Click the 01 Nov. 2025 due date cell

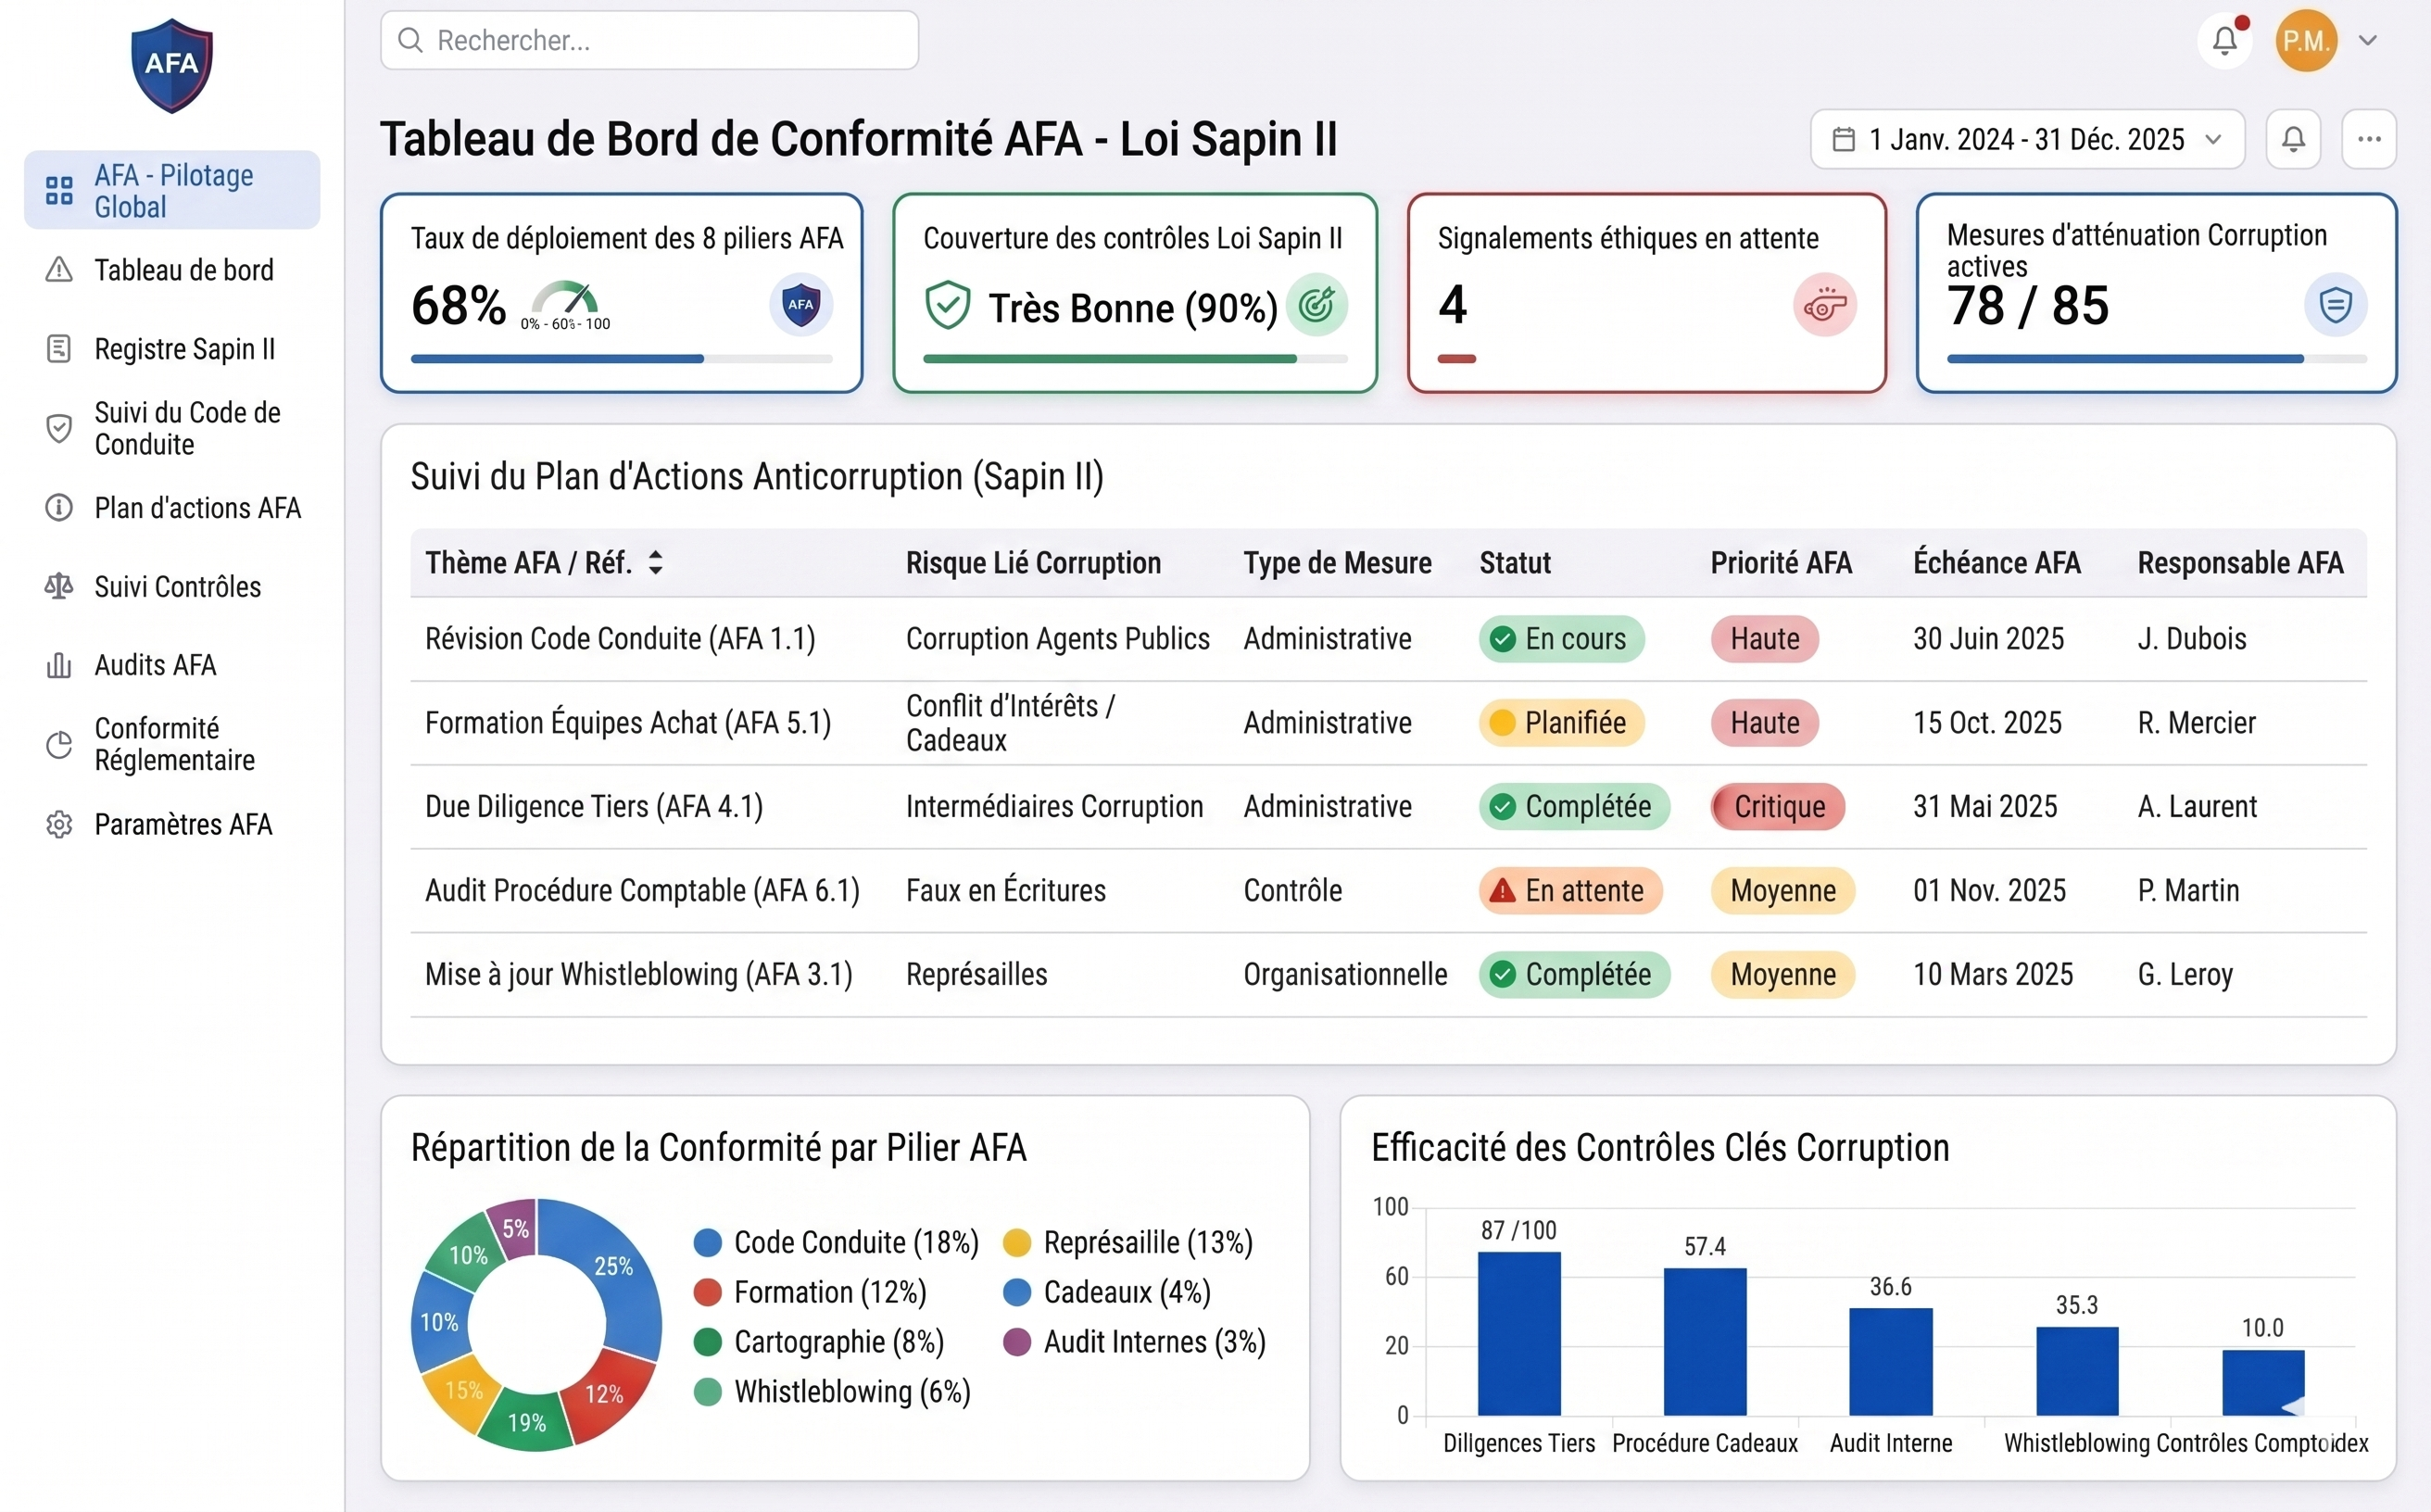(1989, 890)
